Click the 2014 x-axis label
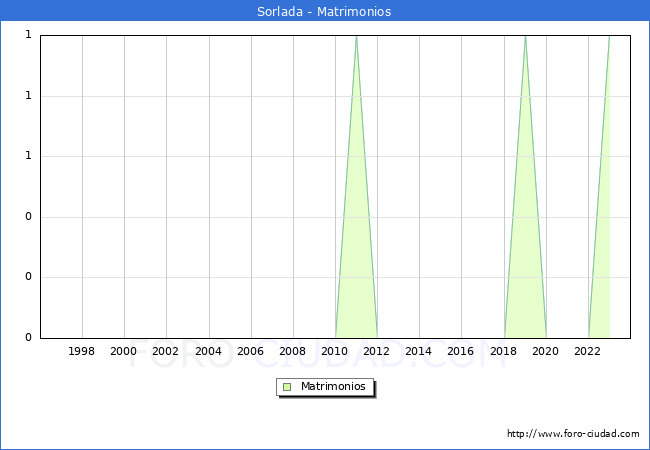This screenshot has height=450, width=650. tap(418, 351)
